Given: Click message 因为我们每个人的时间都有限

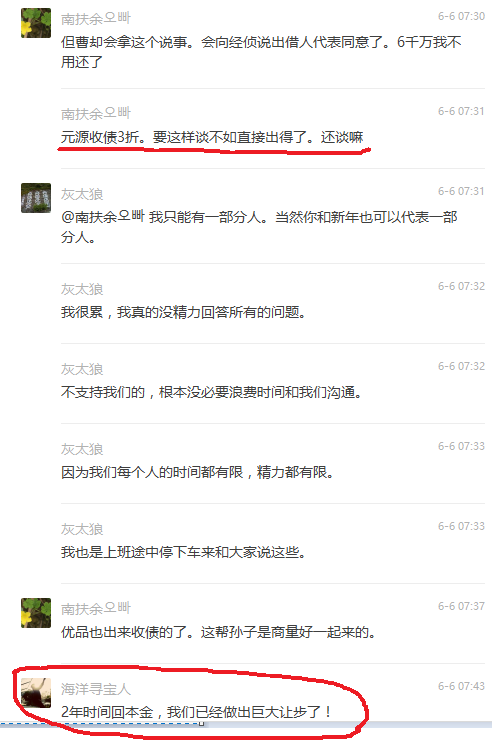Looking at the screenshot, I should [198, 472].
